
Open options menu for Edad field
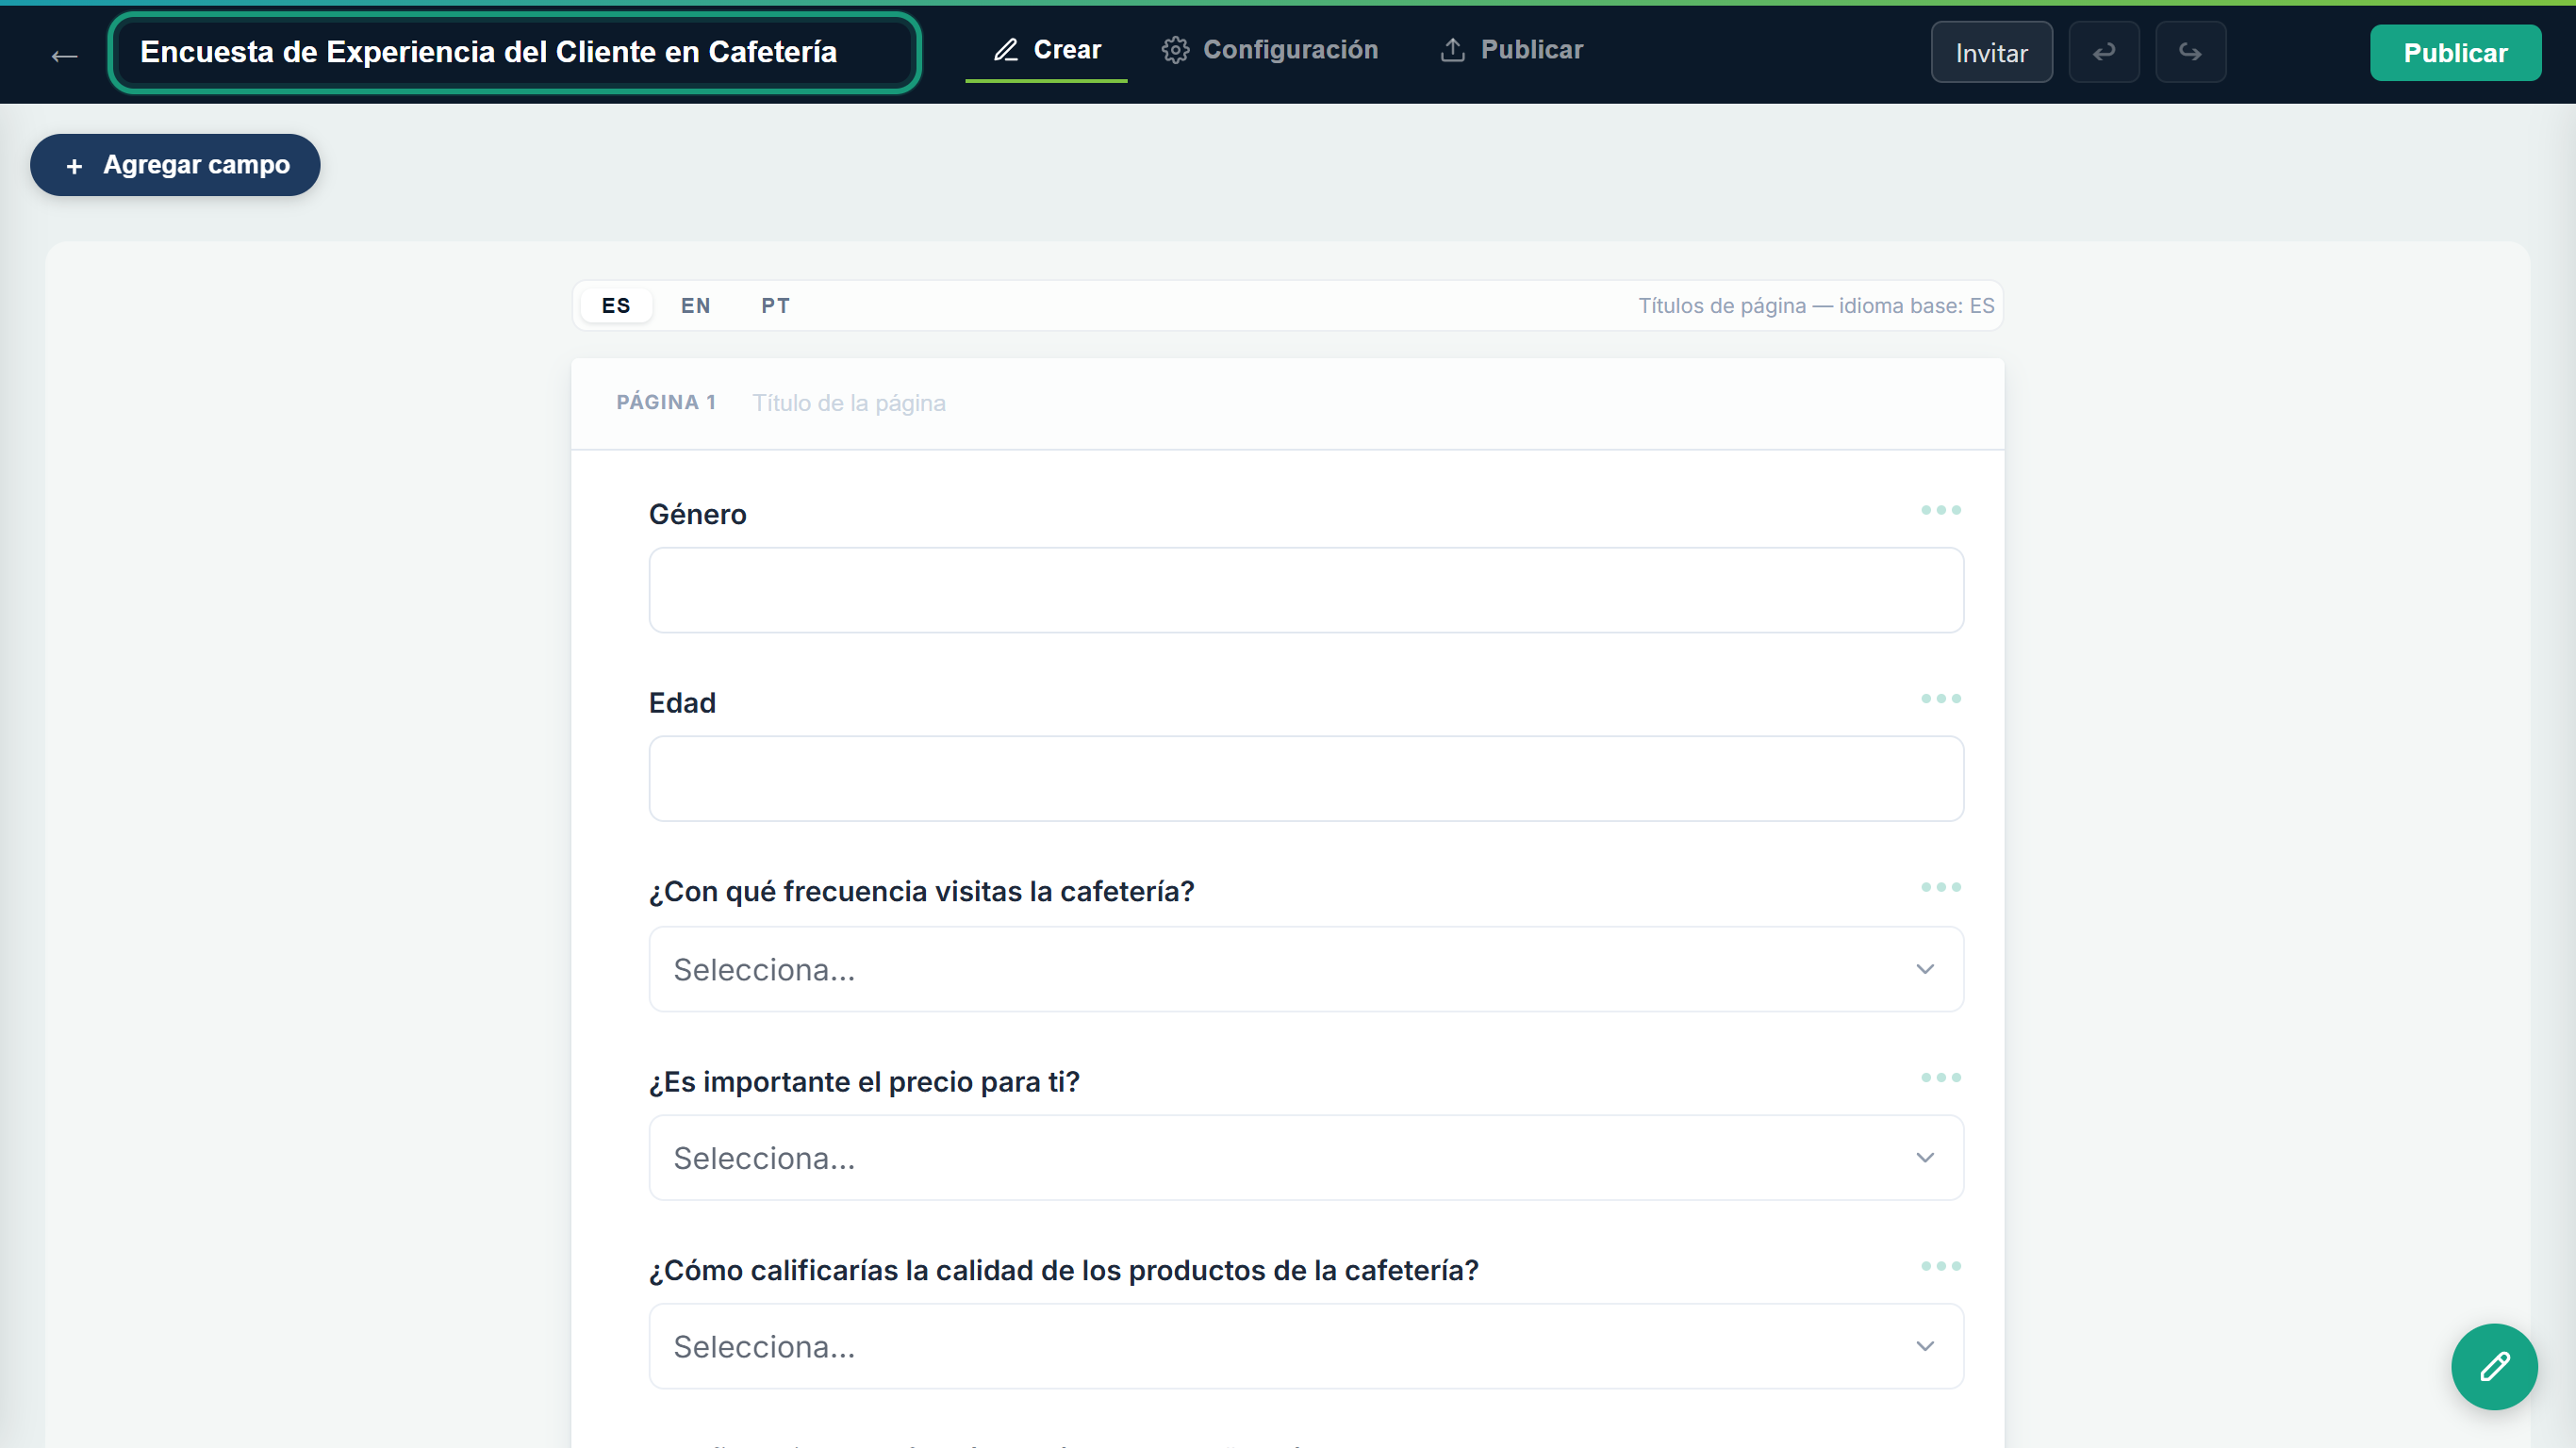[1940, 698]
